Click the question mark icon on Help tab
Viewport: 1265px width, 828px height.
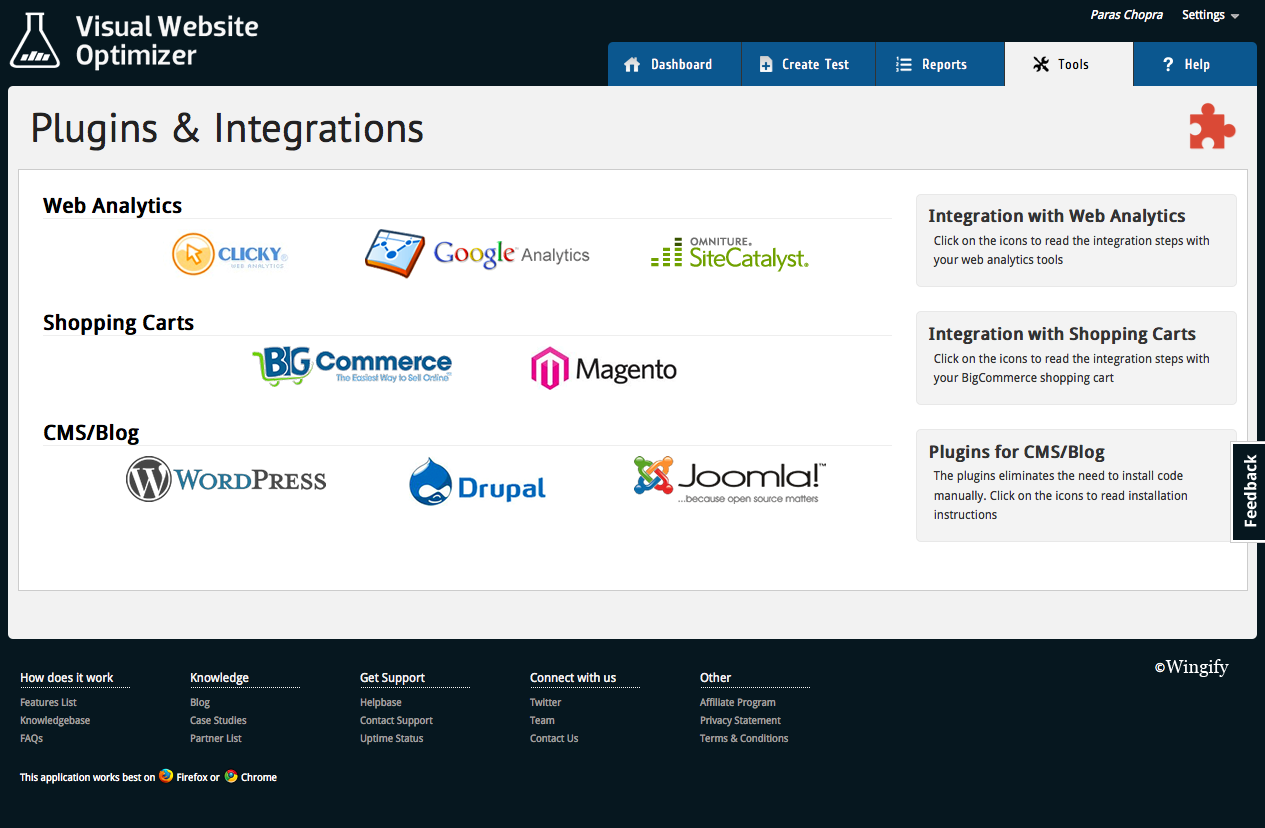(1168, 65)
